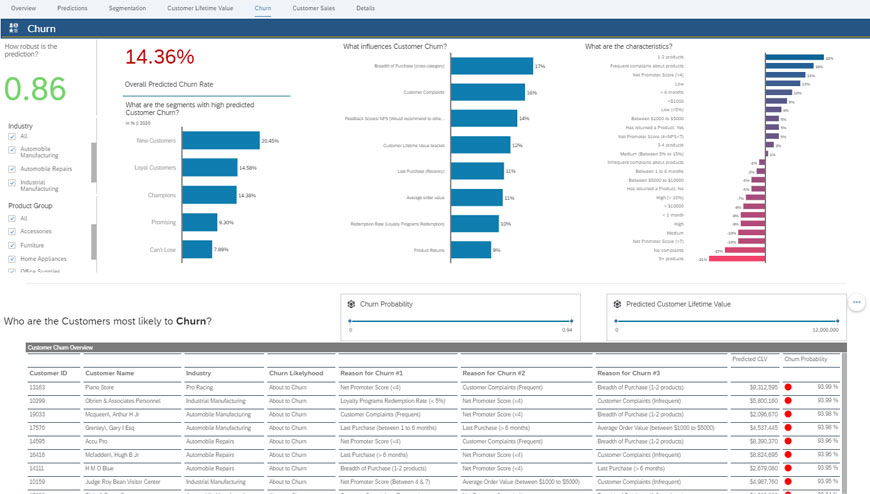This screenshot has height=494, width=870.
Task: Click left handle of Predicted CLV slider
Action: [617, 322]
